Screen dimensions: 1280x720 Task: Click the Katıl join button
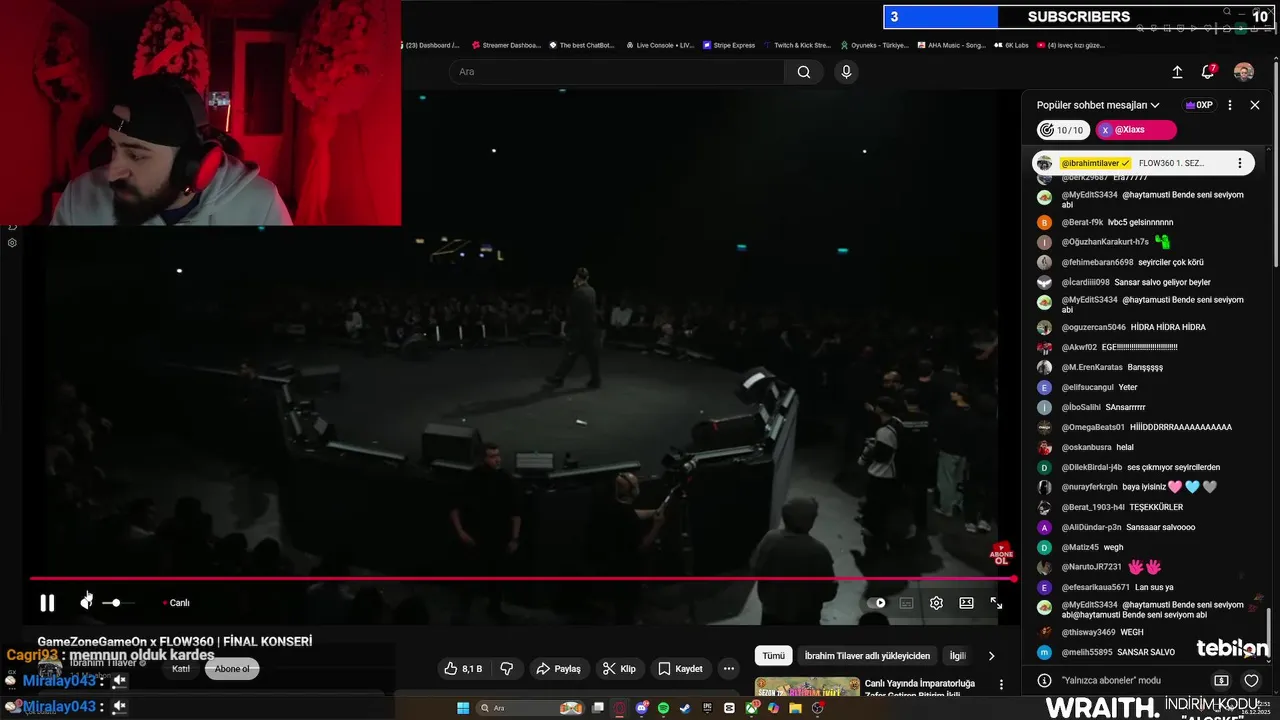[181, 669]
